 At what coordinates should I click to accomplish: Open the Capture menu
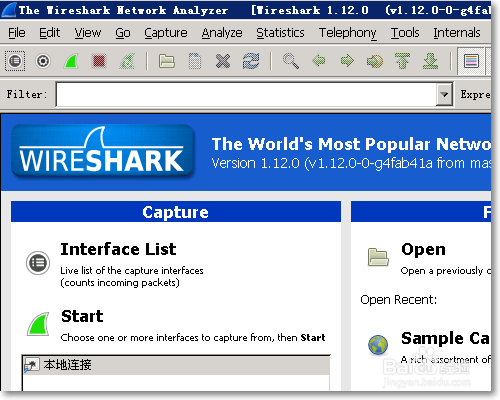[x=166, y=33]
